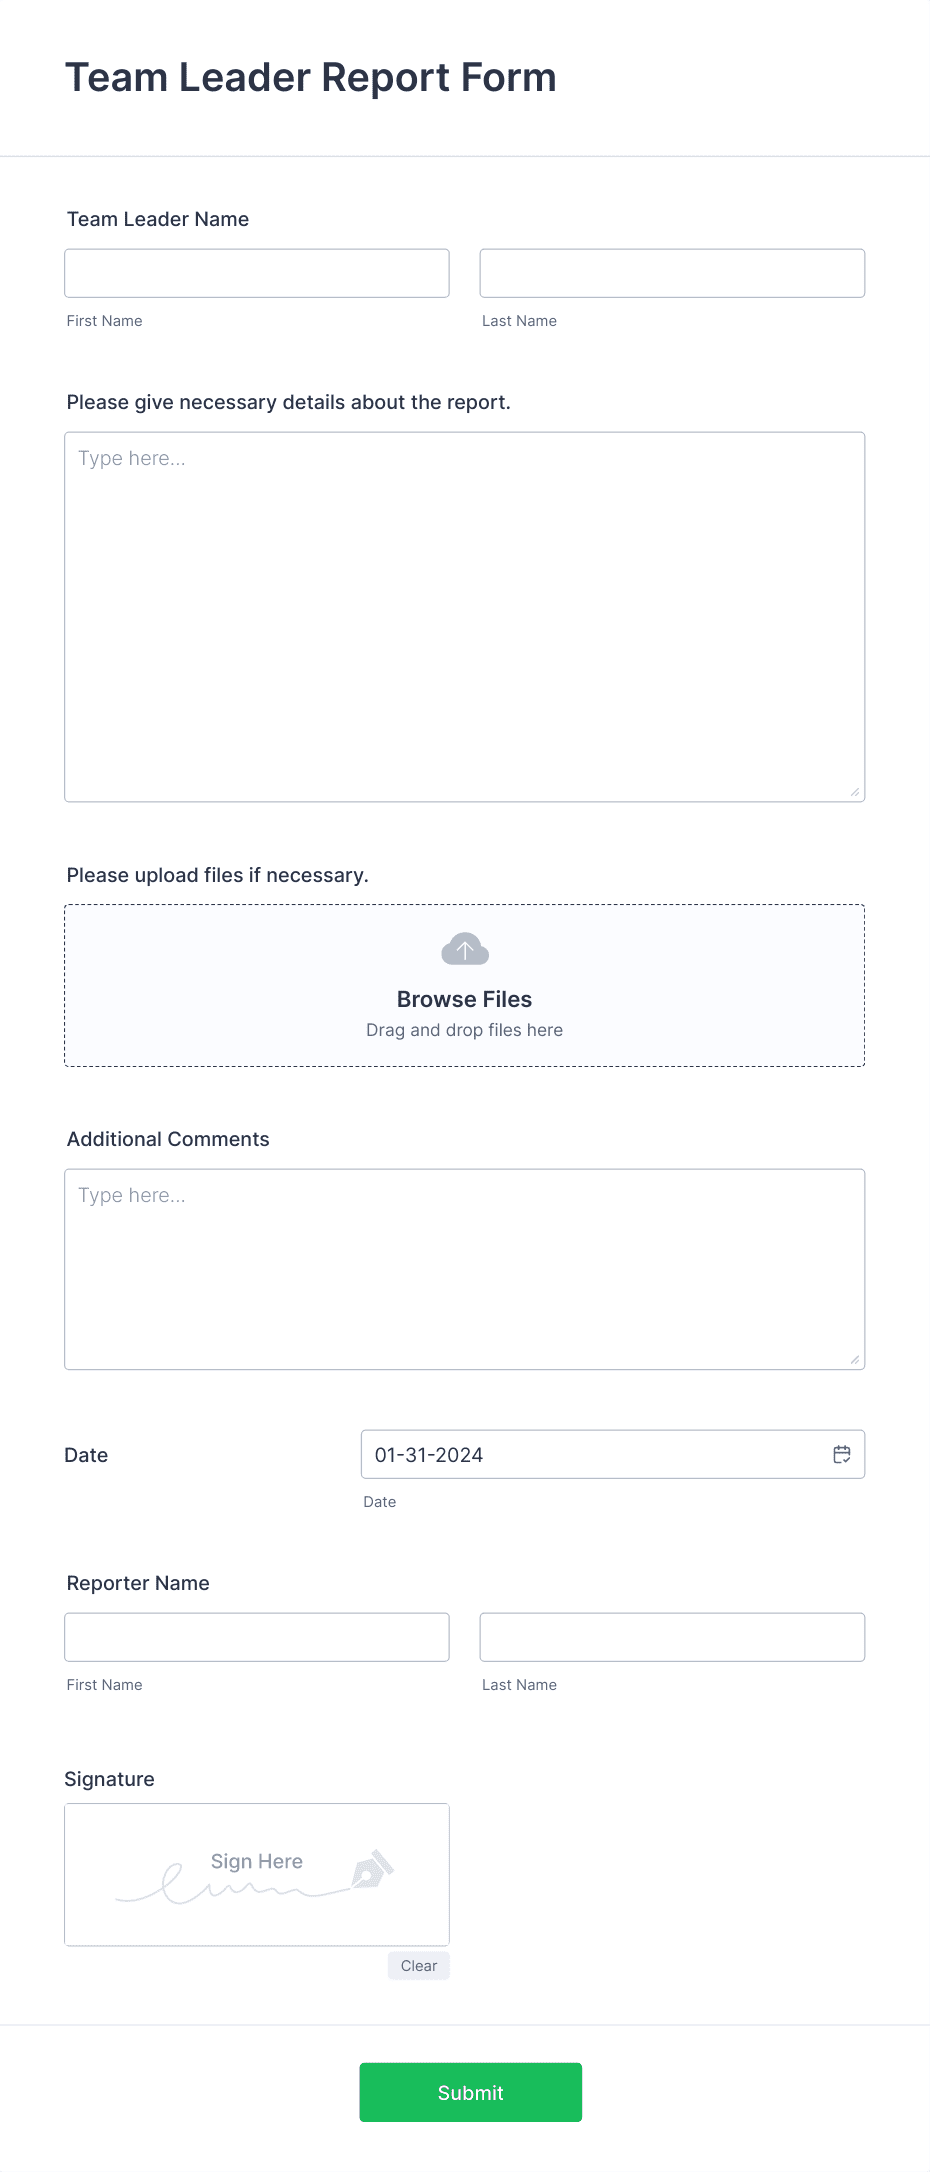
Task: Click inside the Sign Here box
Action: [256, 1874]
